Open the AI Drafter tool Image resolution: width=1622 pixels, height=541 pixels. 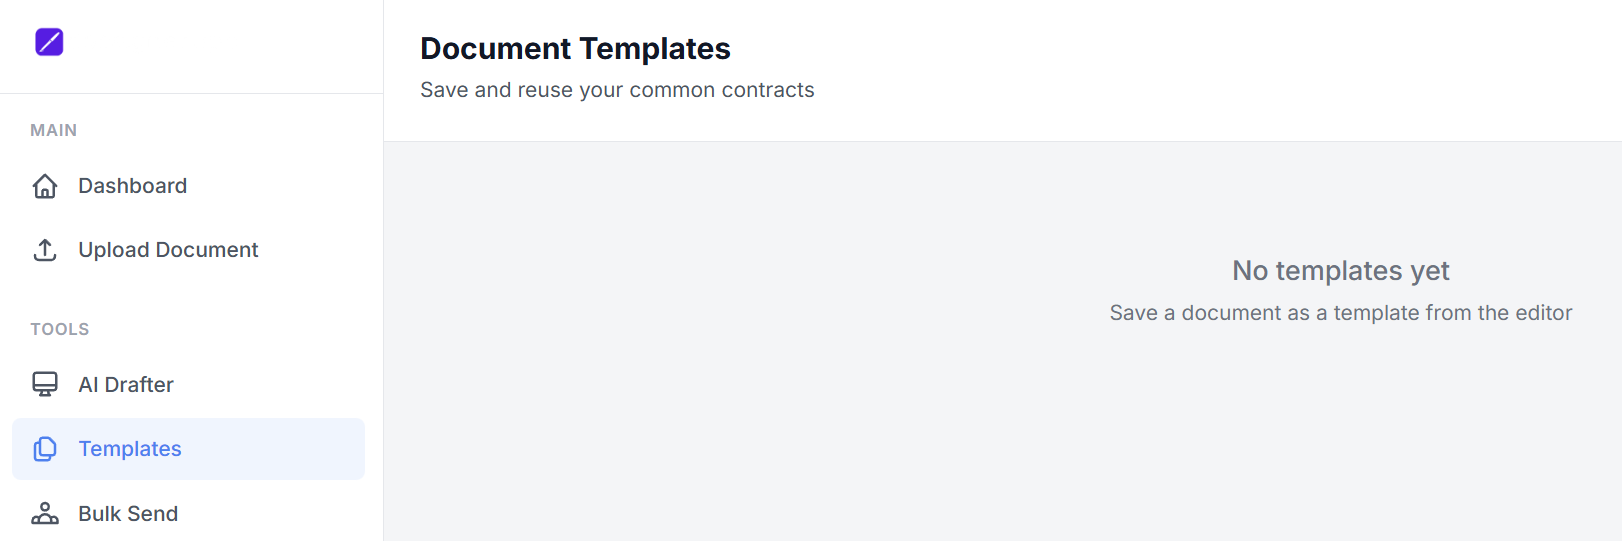pos(126,385)
